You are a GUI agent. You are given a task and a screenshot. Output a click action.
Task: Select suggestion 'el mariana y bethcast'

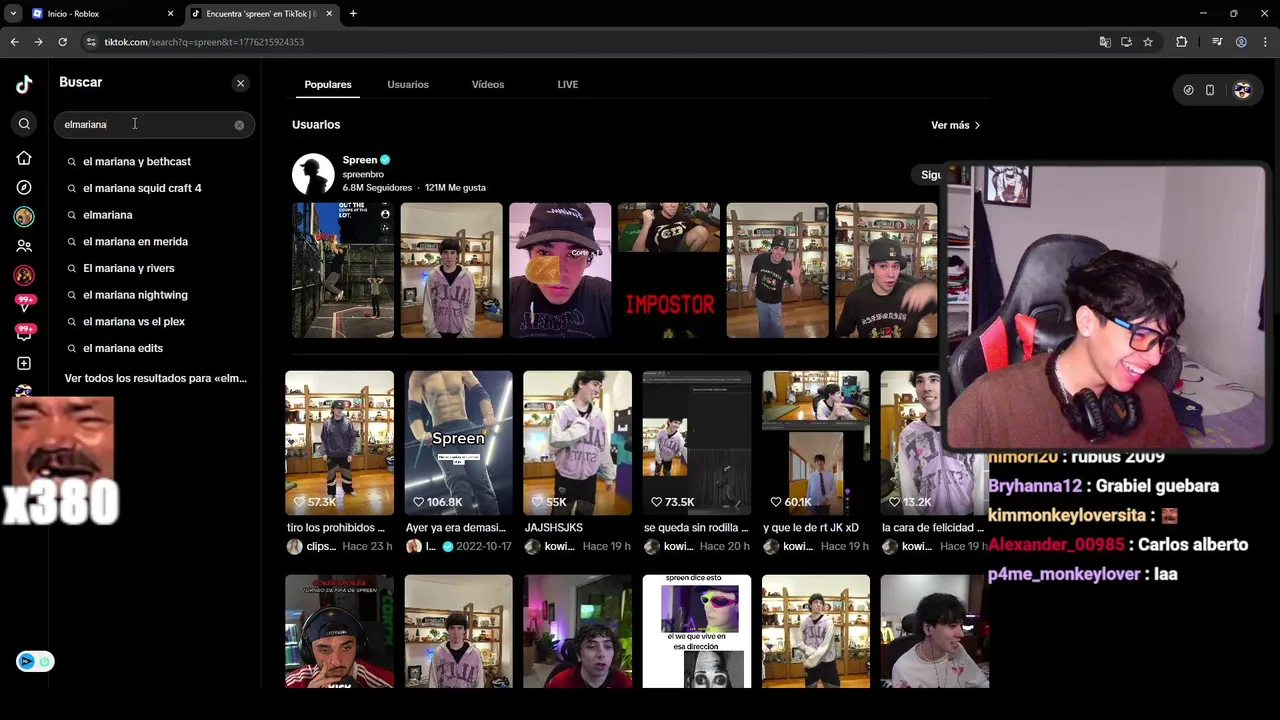137,161
